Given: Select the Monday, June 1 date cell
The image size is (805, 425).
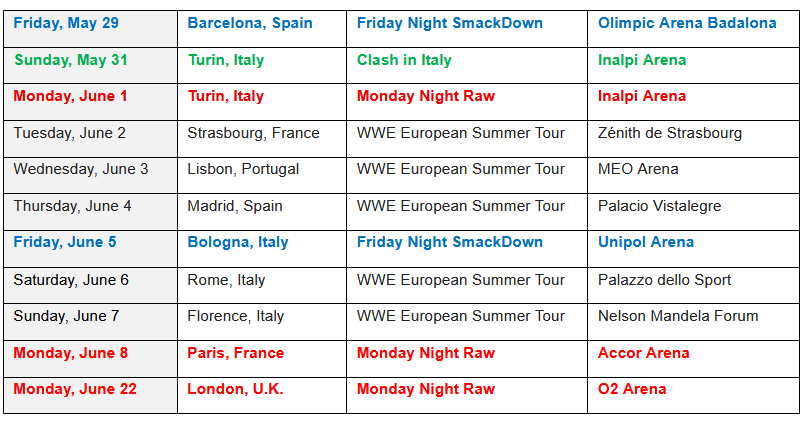Looking at the screenshot, I should 70,96.
